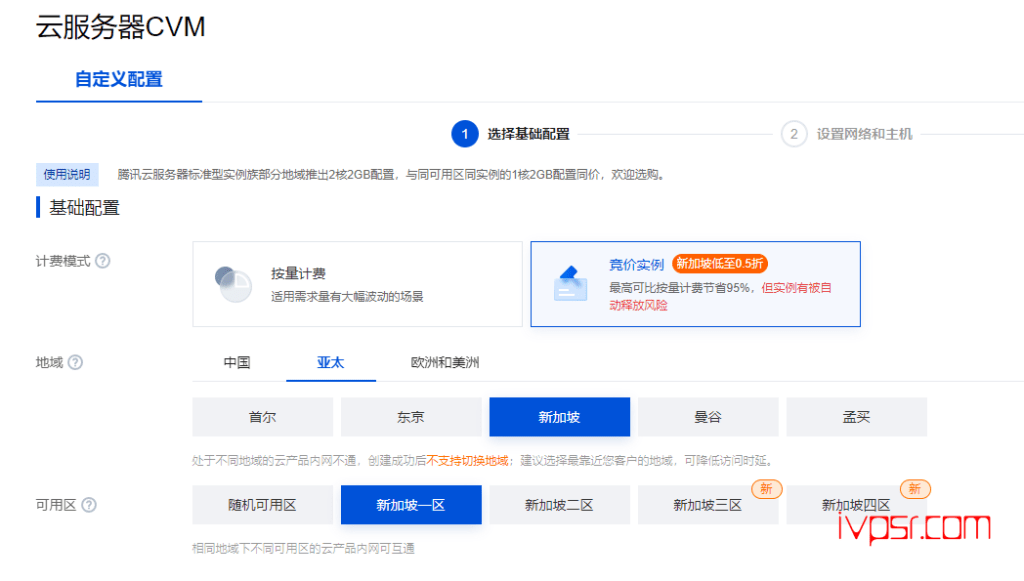Click the 基础配置 section heading
1024x581 pixels.
pyautogui.click(x=84, y=208)
